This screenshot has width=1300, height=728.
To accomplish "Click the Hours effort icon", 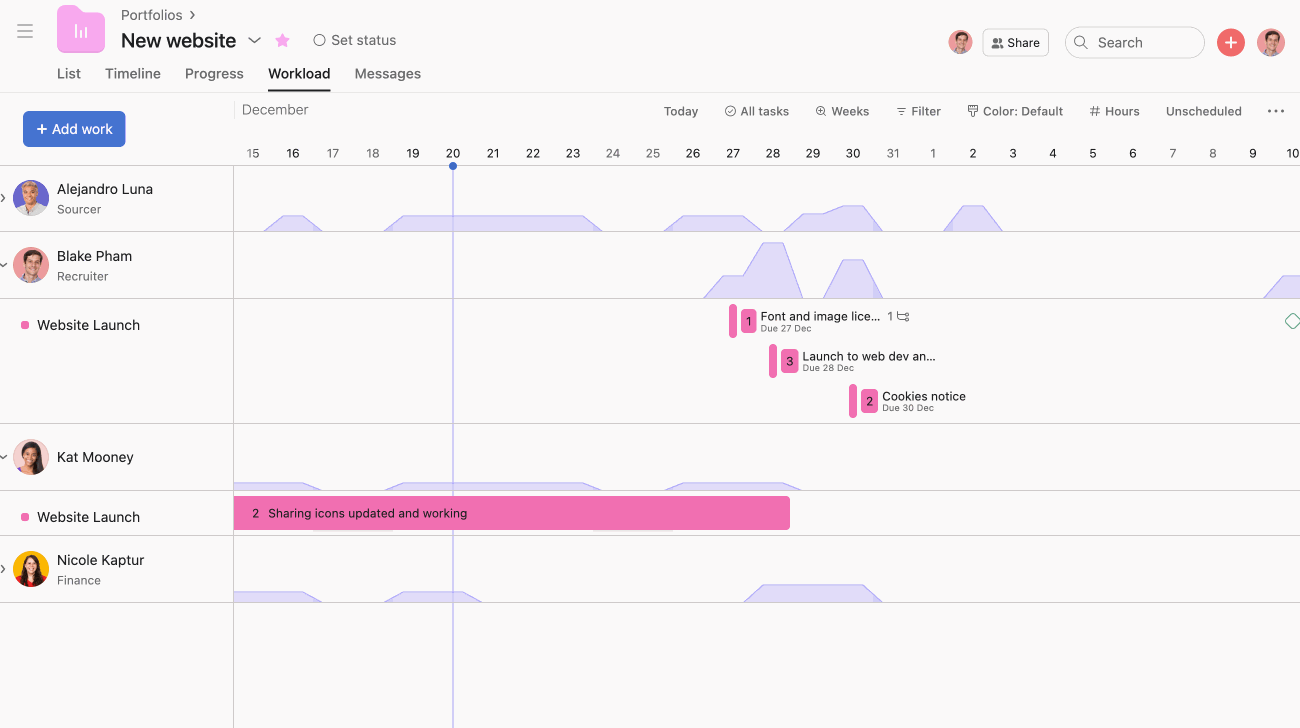I will [1095, 111].
